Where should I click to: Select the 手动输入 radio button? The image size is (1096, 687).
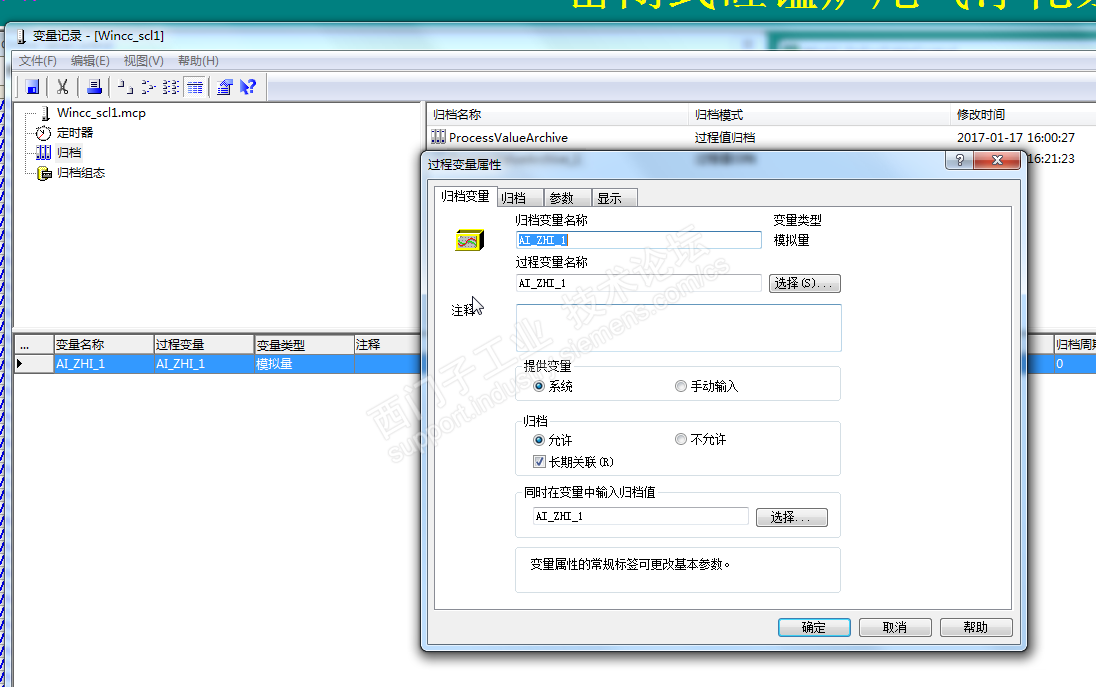(x=681, y=386)
